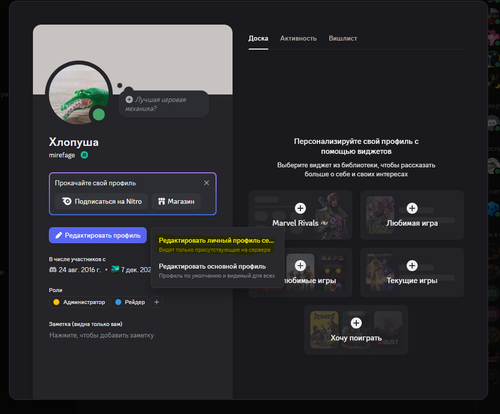This screenshot has height=414, width=500.
Task: Click the Редактировать профиль button
Action: pos(98,235)
